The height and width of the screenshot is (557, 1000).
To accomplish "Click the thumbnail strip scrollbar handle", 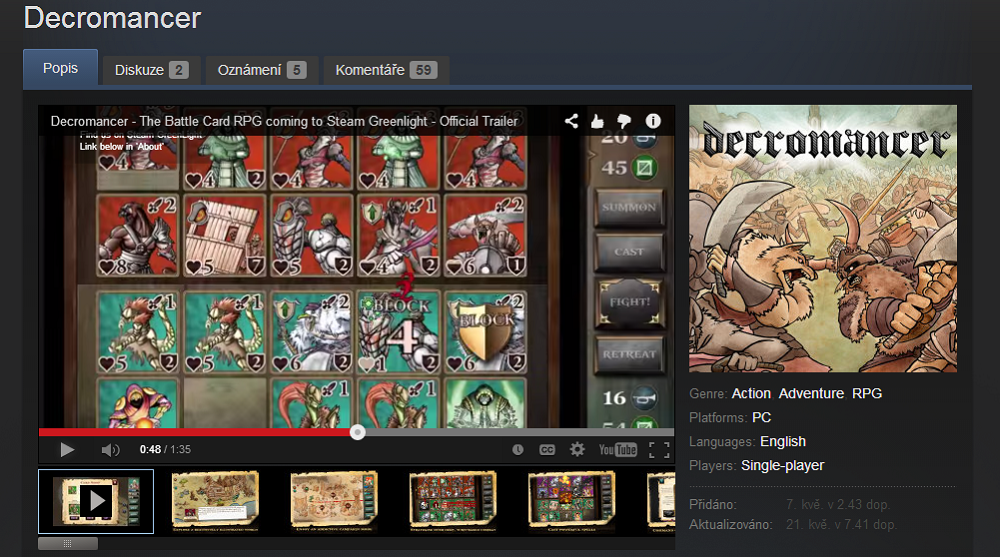I will coord(68,544).
